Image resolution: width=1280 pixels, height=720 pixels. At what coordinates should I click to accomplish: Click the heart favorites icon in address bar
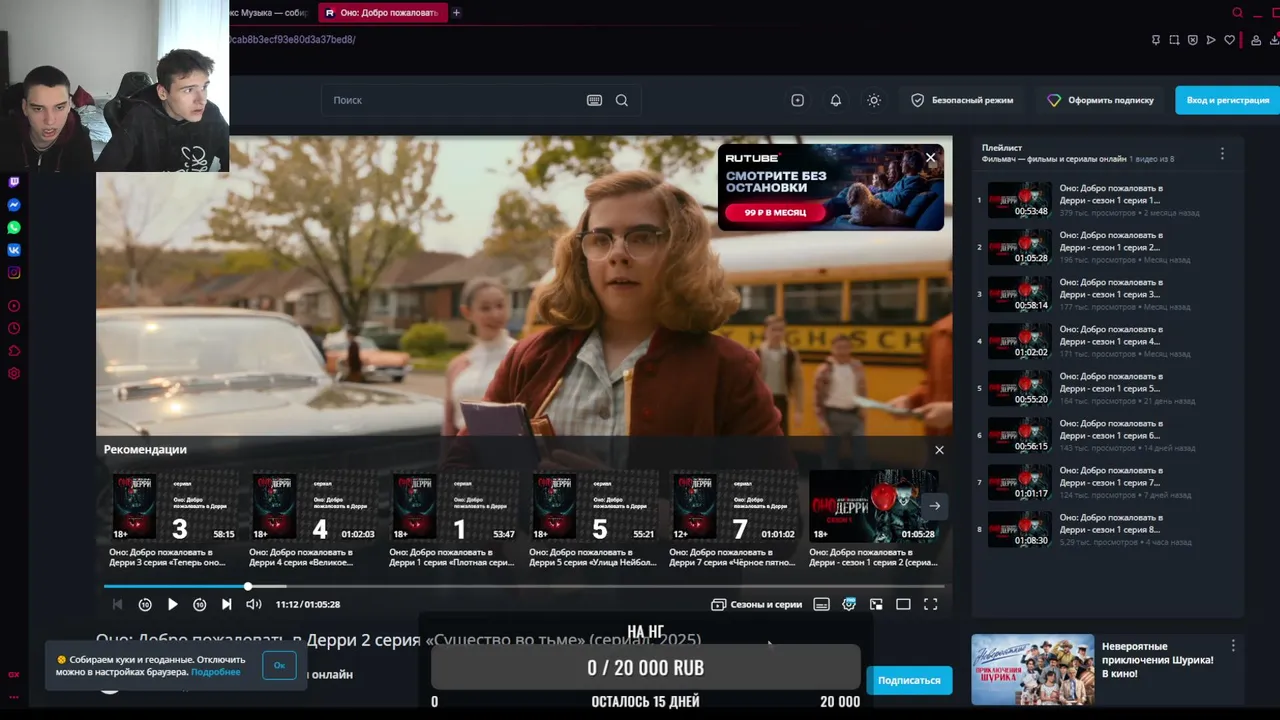click(1229, 40)
